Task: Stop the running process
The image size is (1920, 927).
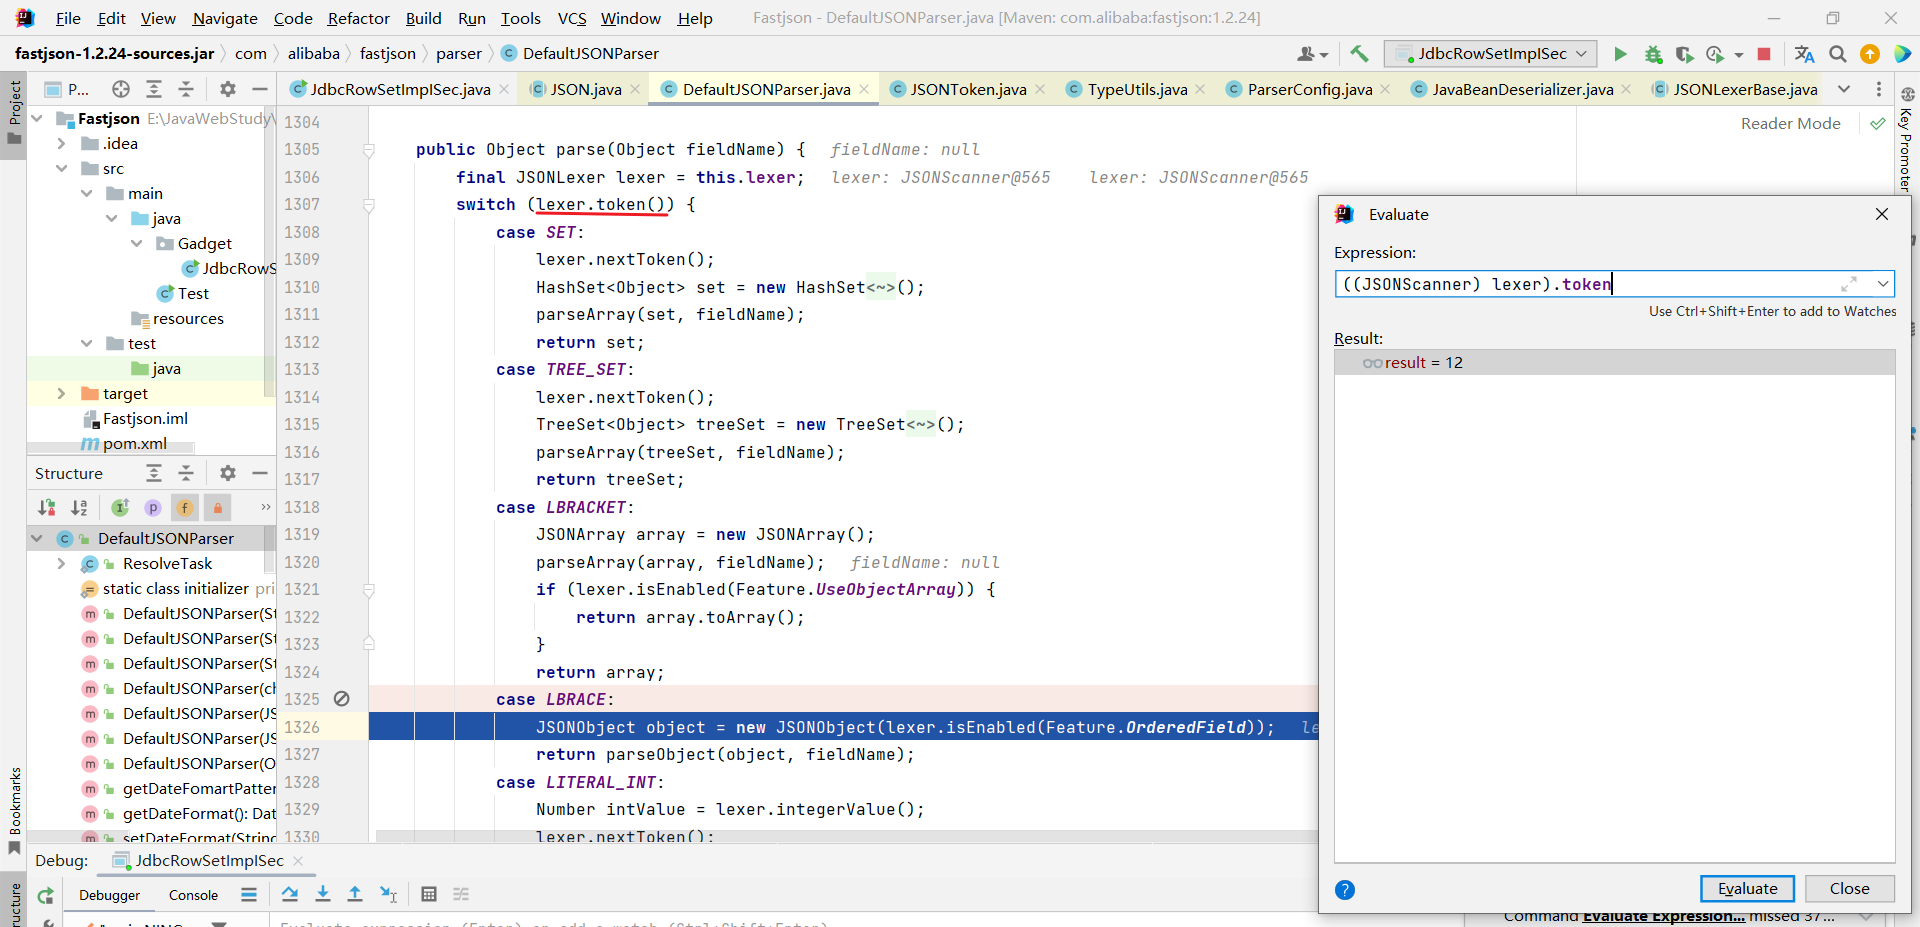Action: (x=1764, y=54)
